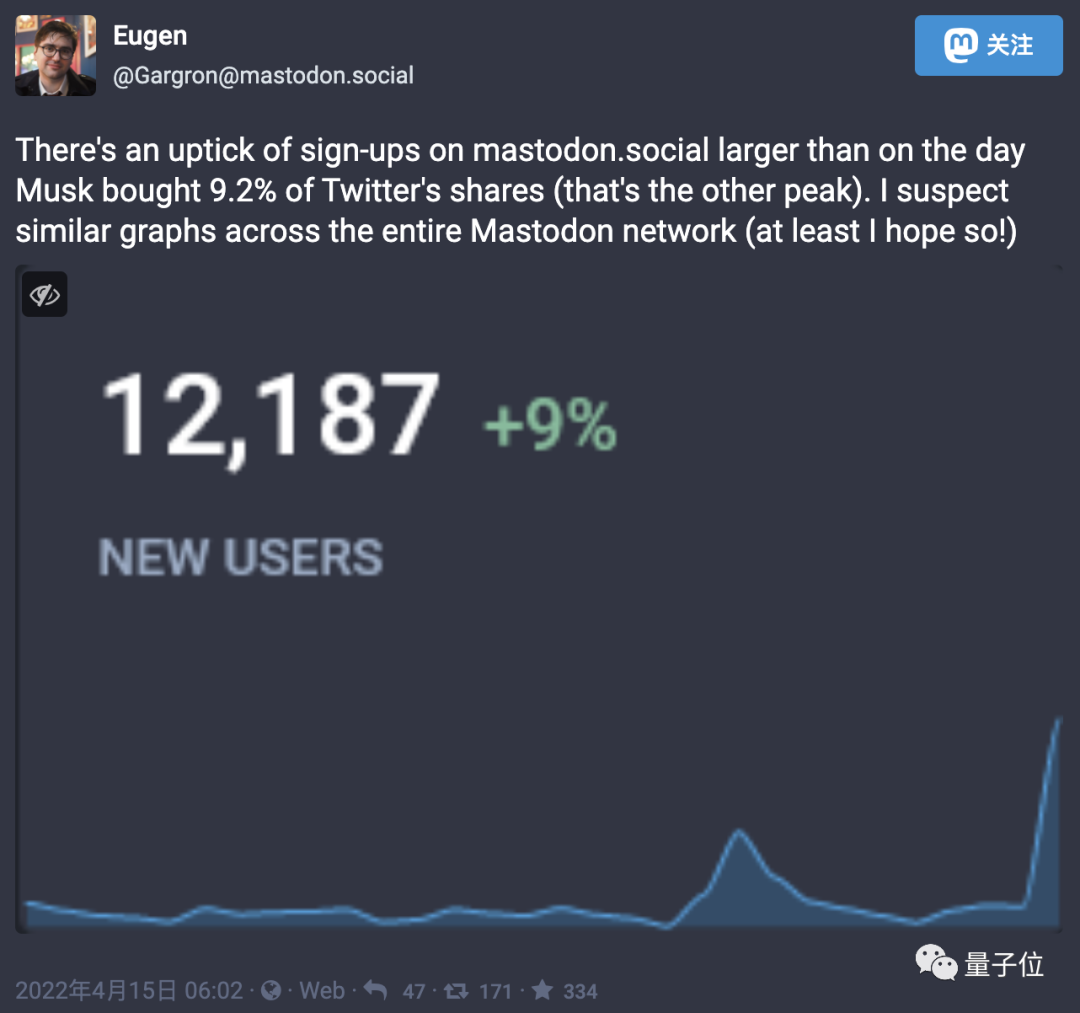Click the globe public visibility icon
The width and height of the screenshot is (1080, 1013).
[271, 990]
